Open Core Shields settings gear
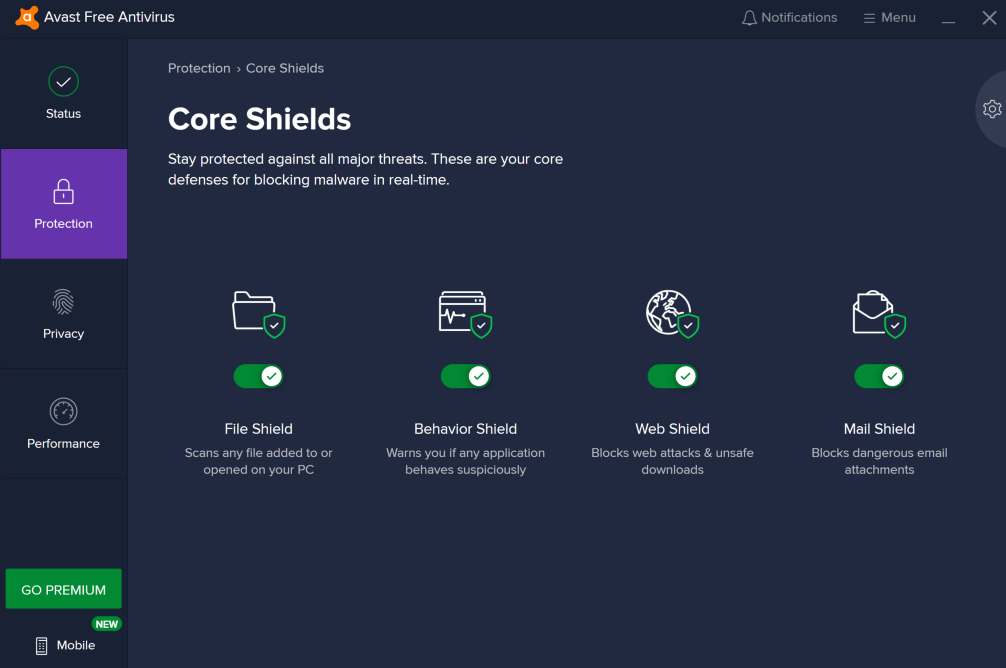The height and width of the screenshot is (668, 1006). (992, 109)
